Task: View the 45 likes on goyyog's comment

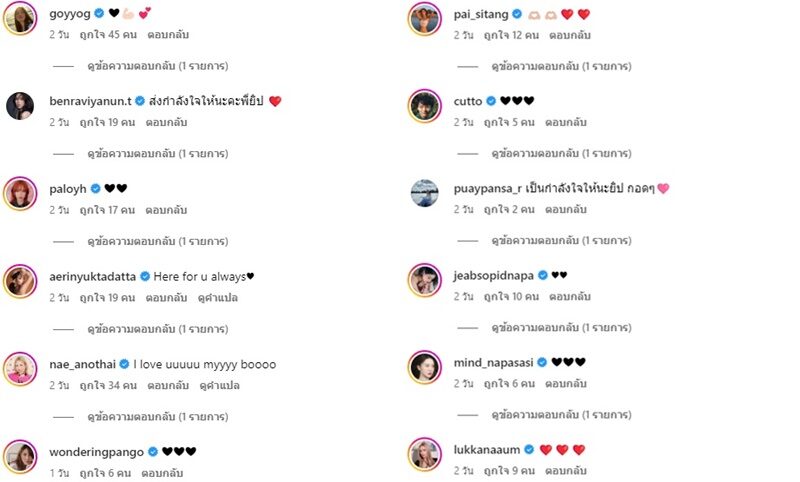Action: pos(108,35)
